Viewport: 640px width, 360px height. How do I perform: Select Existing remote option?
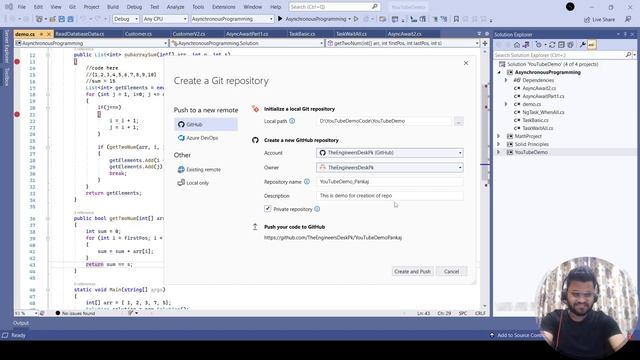[x=199, y=169]
